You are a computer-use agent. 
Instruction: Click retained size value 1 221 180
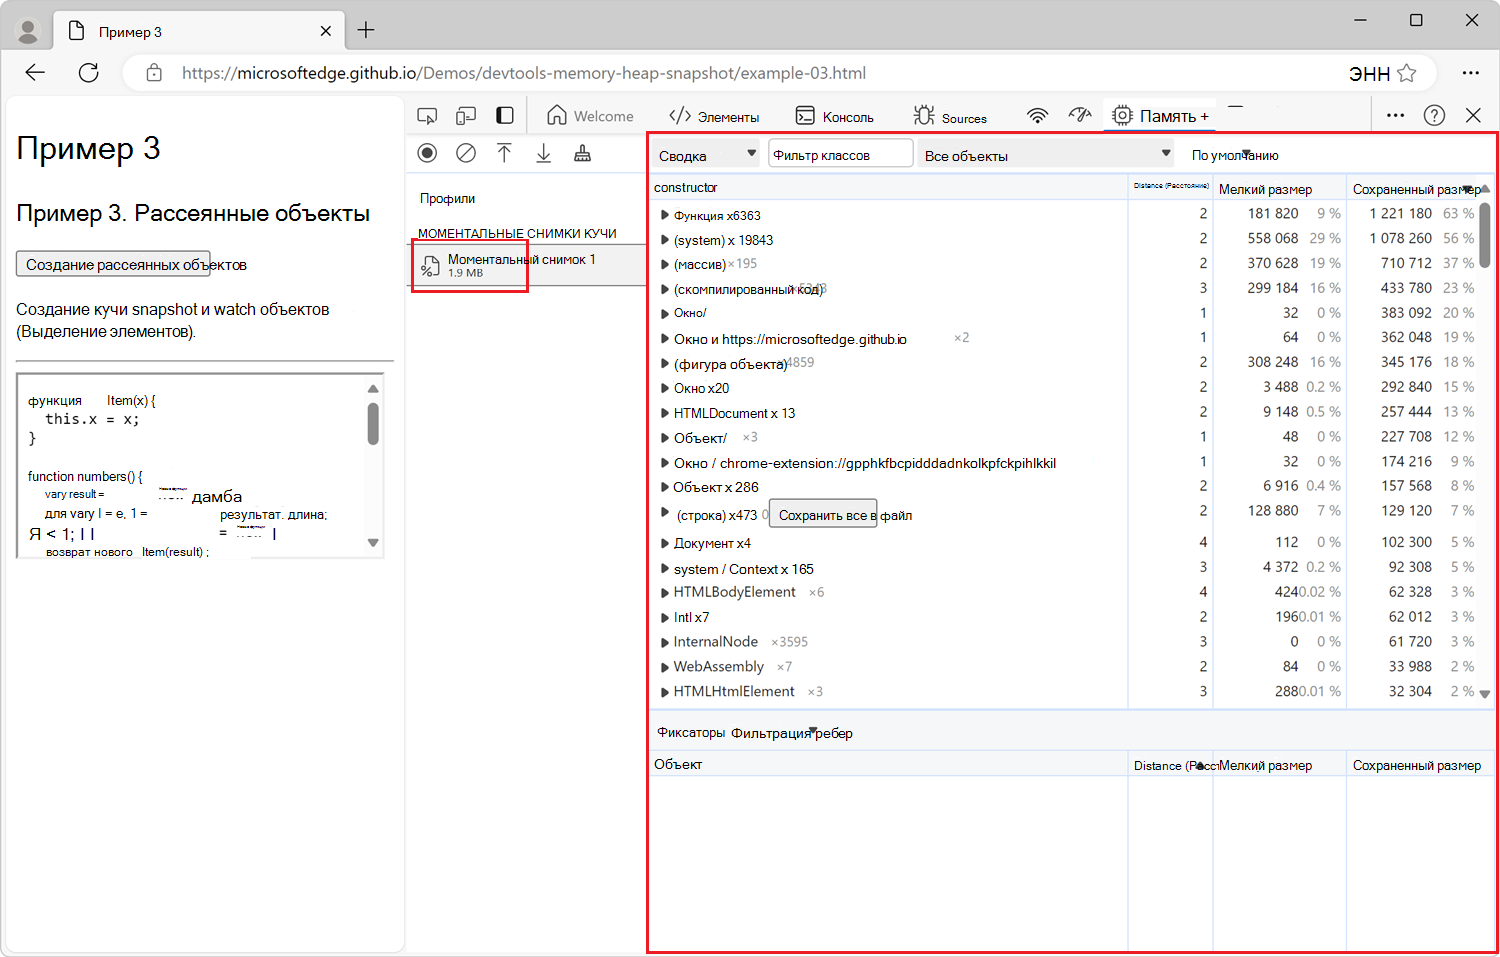click(1401, 213)
